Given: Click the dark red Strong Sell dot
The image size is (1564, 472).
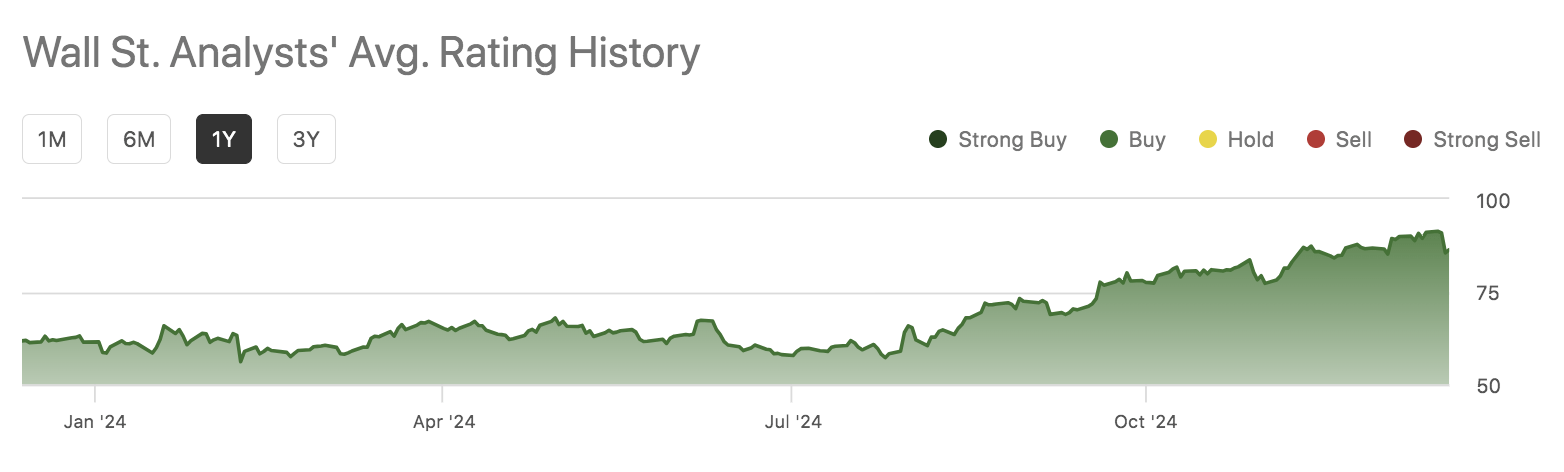Looking at the screenshot, I should (1412, 140).
